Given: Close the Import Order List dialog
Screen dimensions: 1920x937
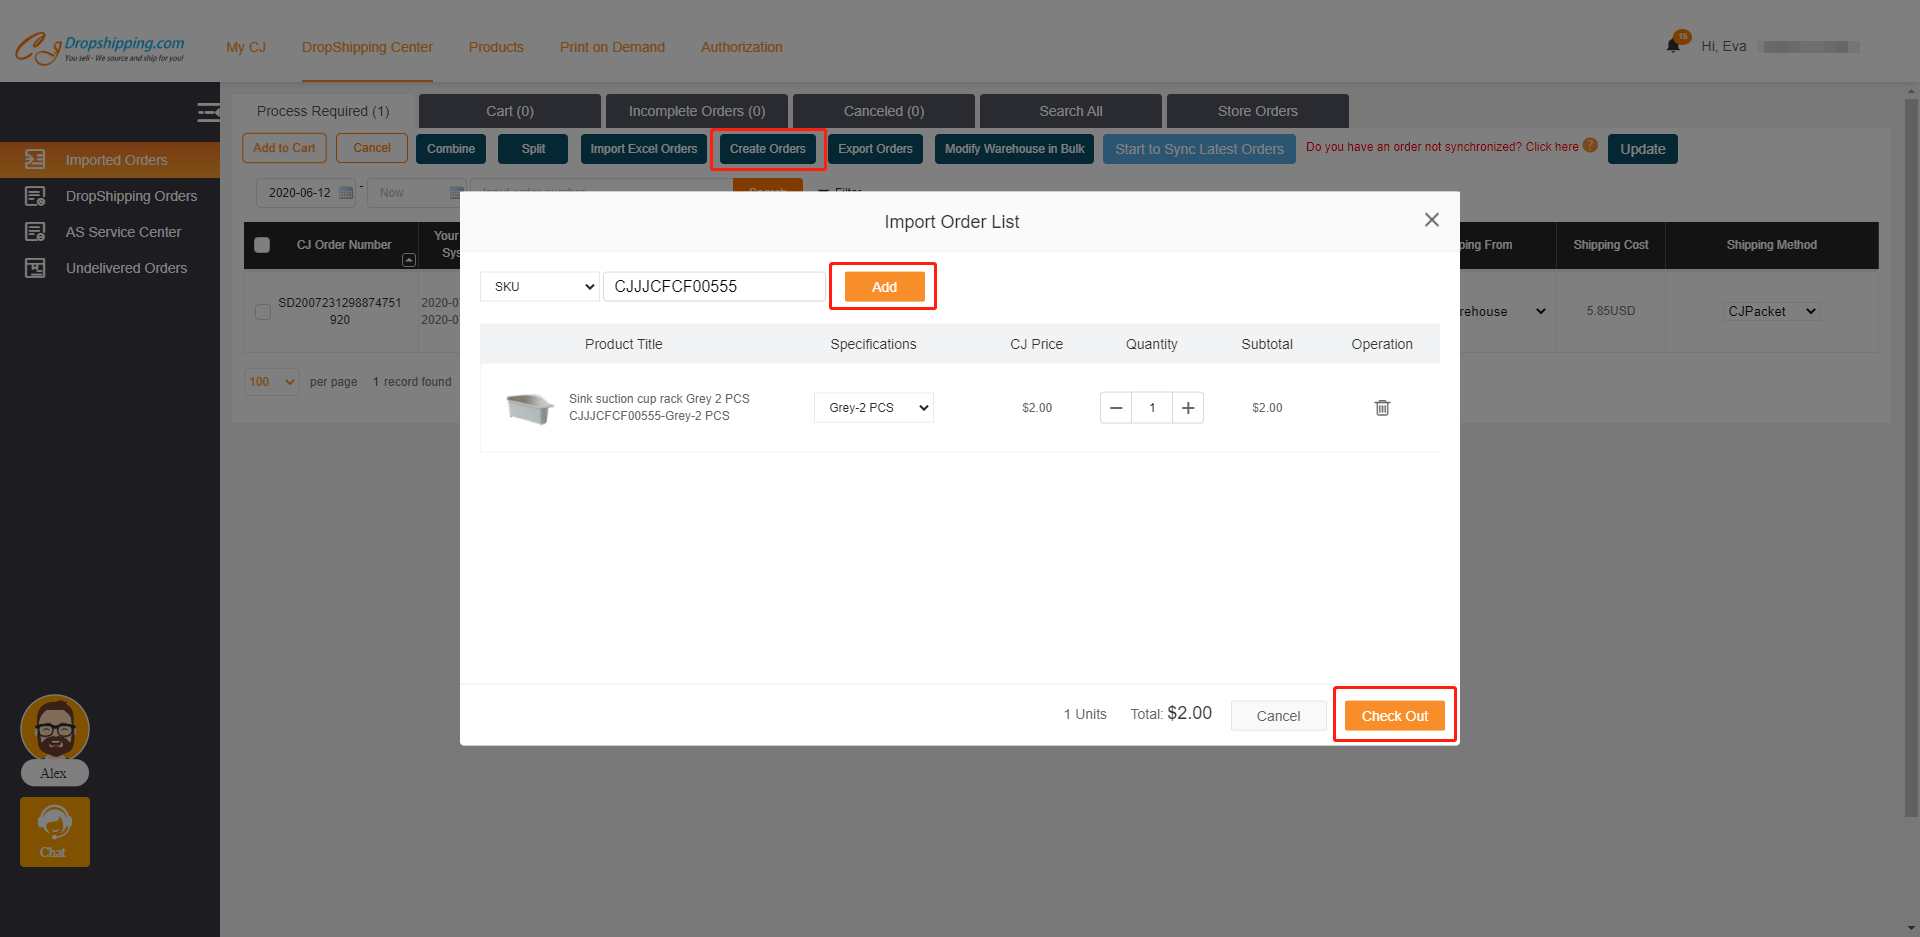Looking at the screenshot, I should coord(1431,220).
